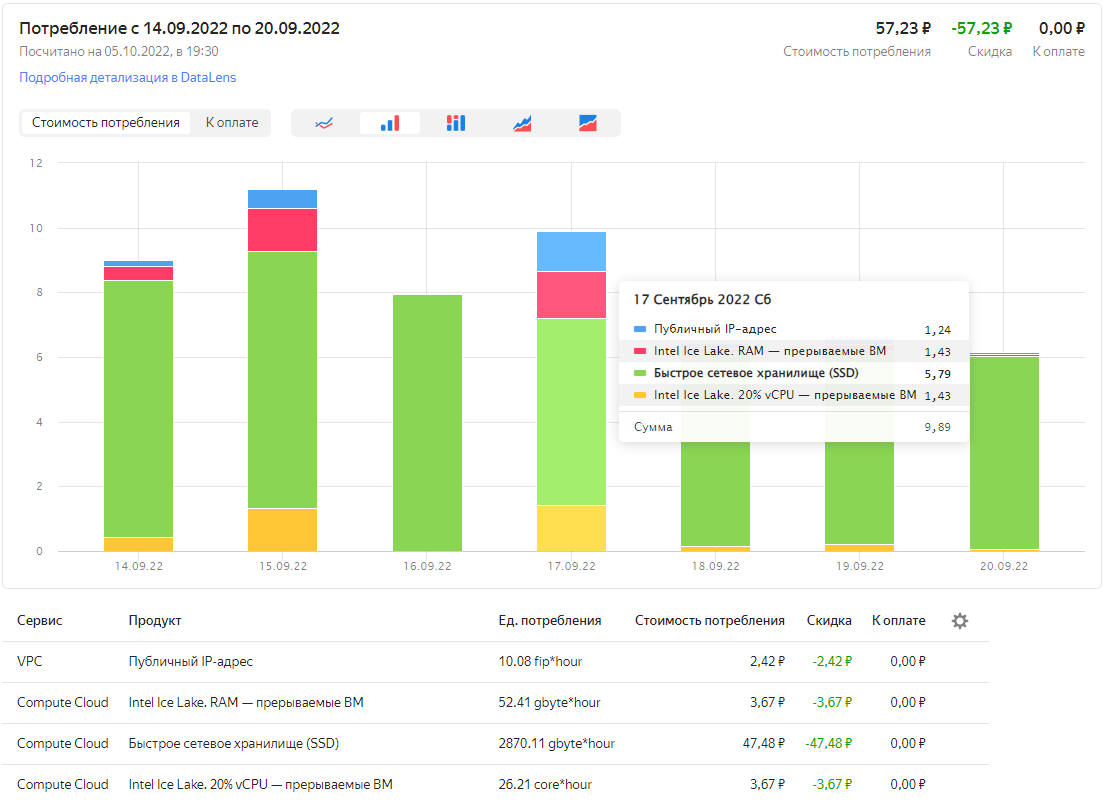Select the VPC 'Публичный IP-адрес' table row
This screenshot has height=808, width=1104.
click(x=191, y=661)
